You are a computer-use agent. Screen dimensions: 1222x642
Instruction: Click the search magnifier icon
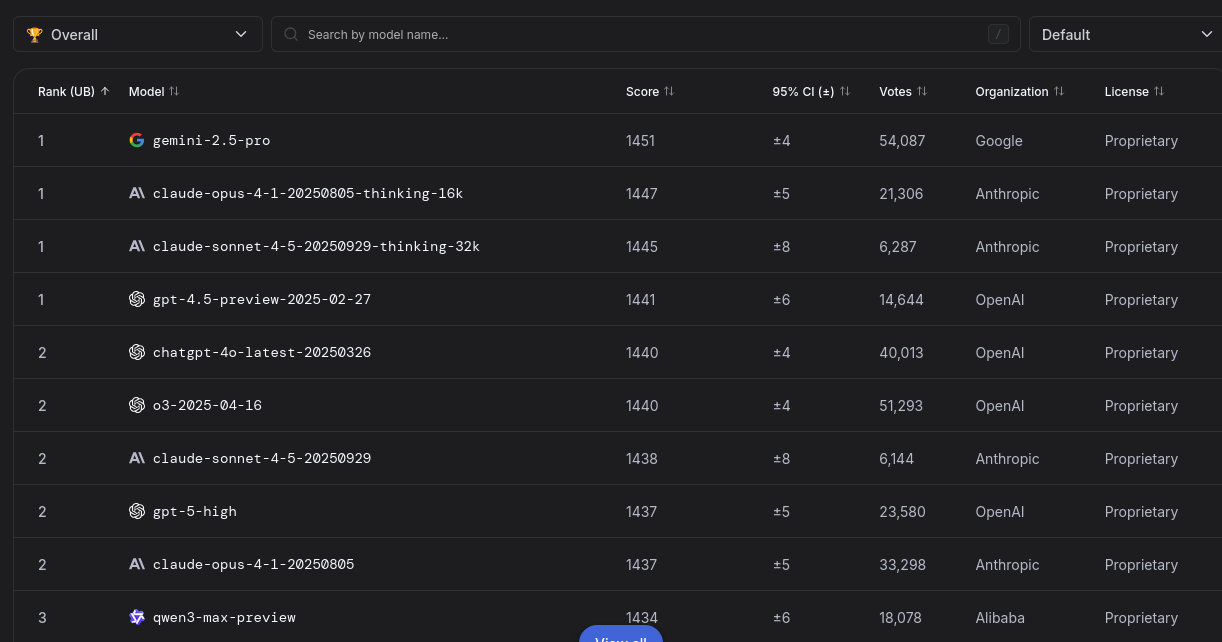[x=291, y=34]
